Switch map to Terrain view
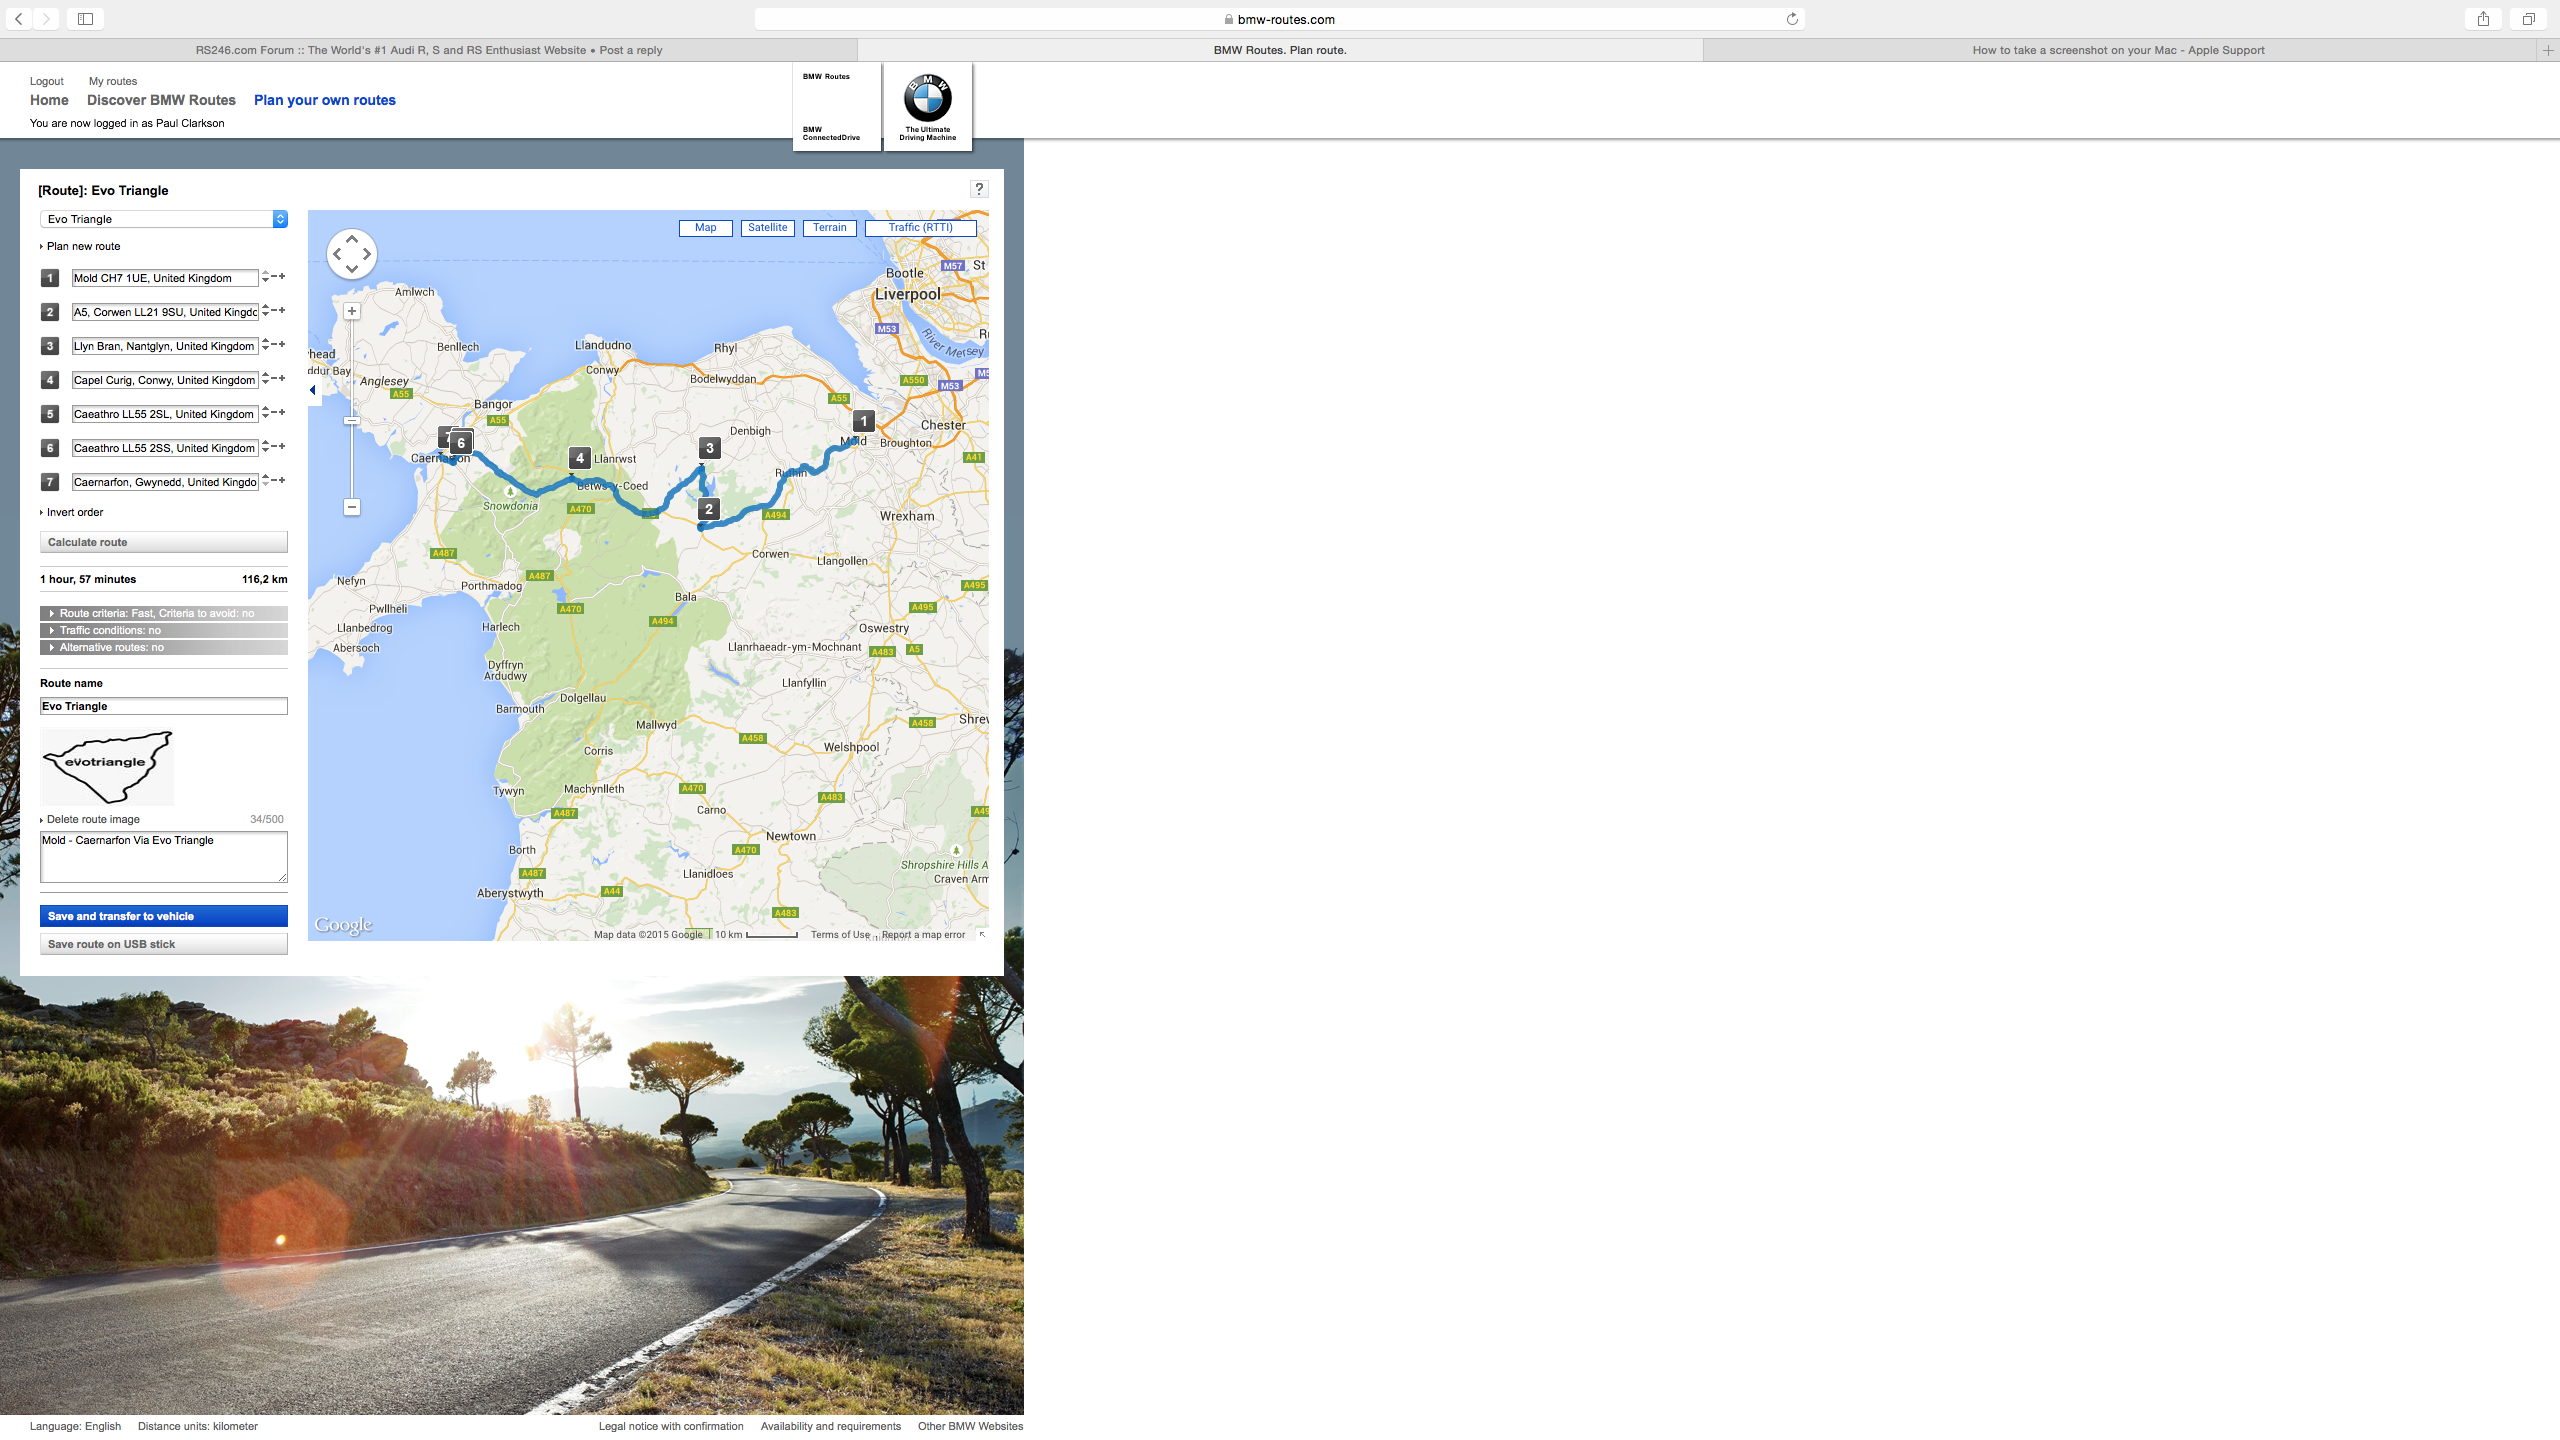This screenshot has width=2560, height=1440. tap(829, 228)
